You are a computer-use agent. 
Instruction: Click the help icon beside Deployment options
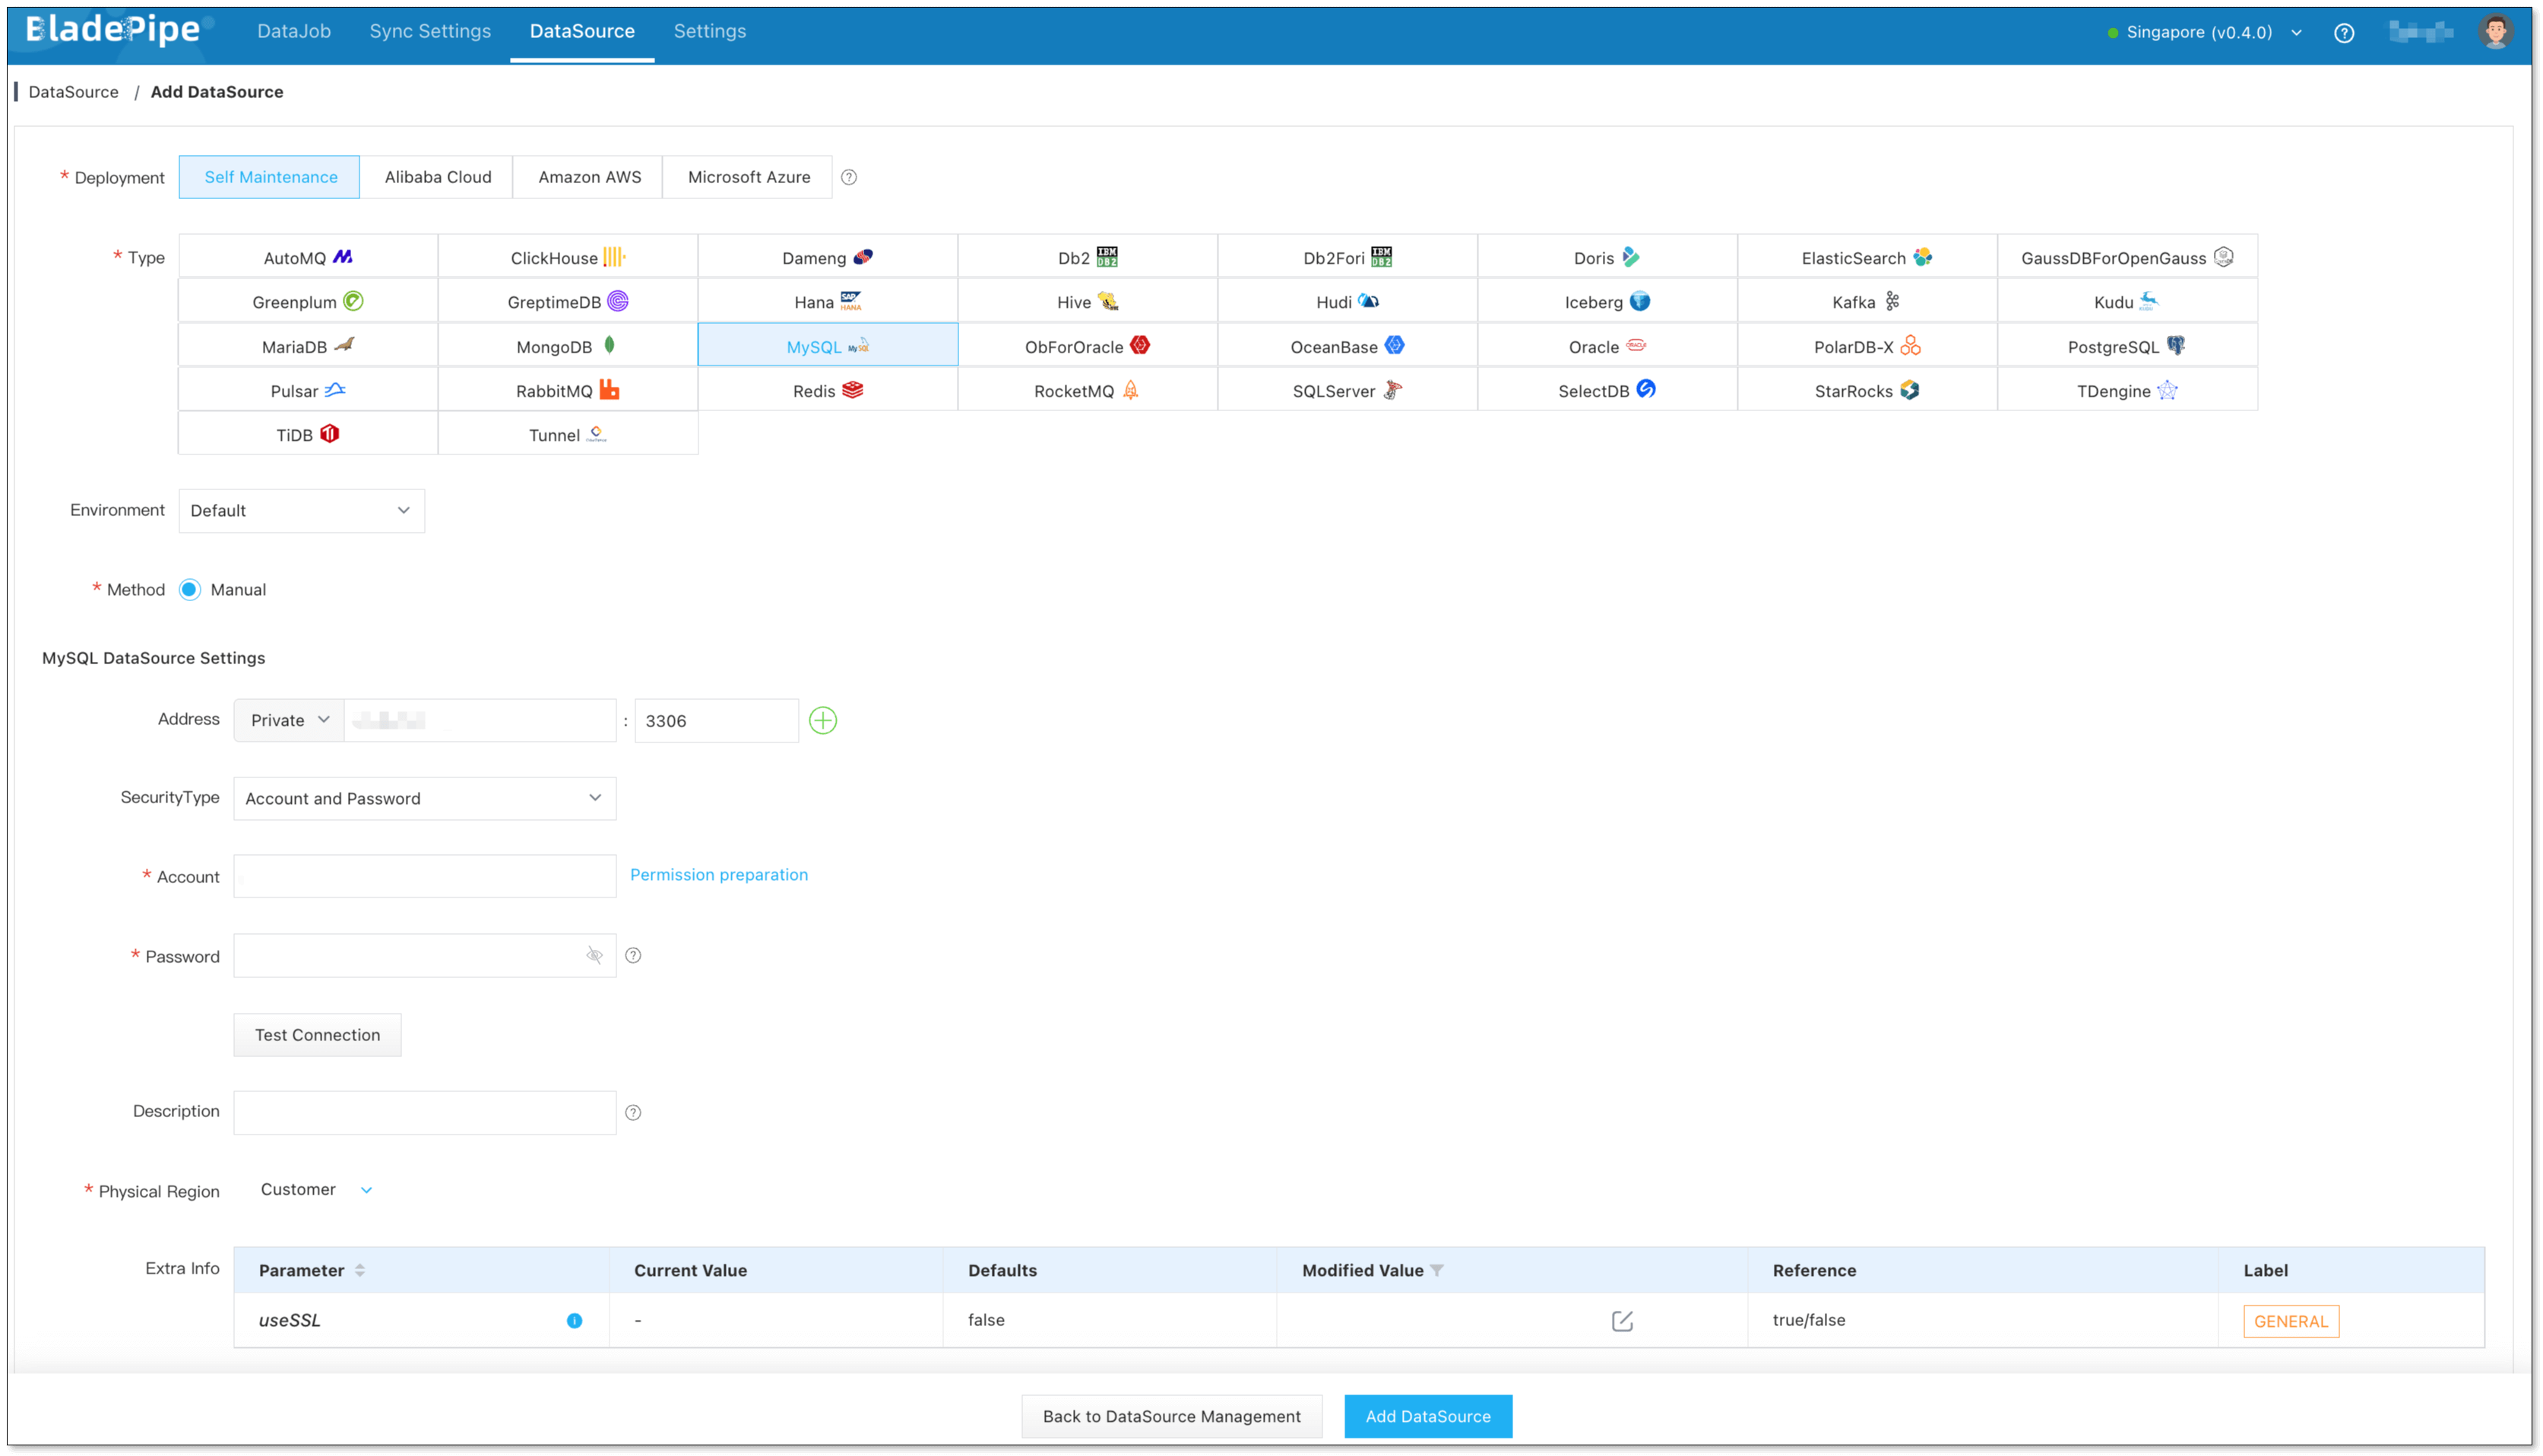coord(848,177)
